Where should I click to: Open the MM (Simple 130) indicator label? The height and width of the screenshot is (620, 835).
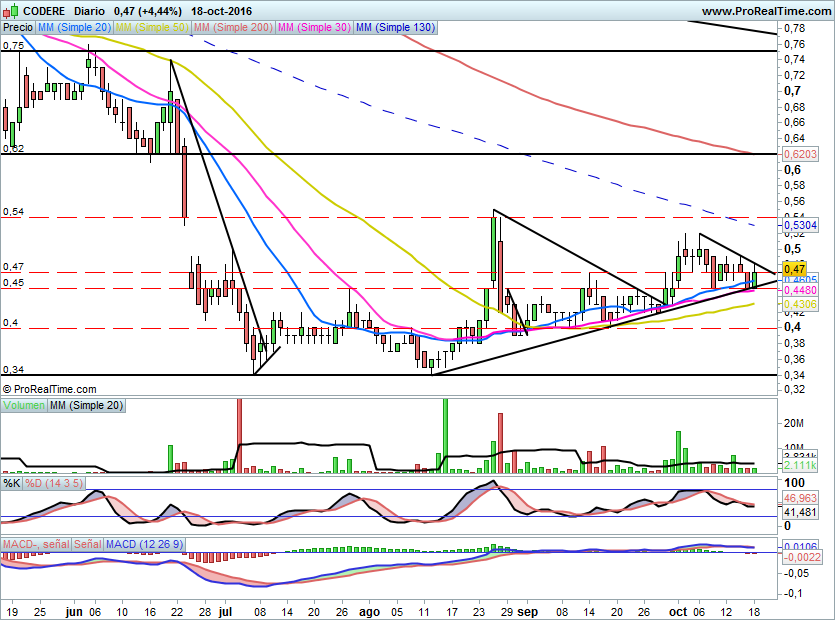coord(395,28)
